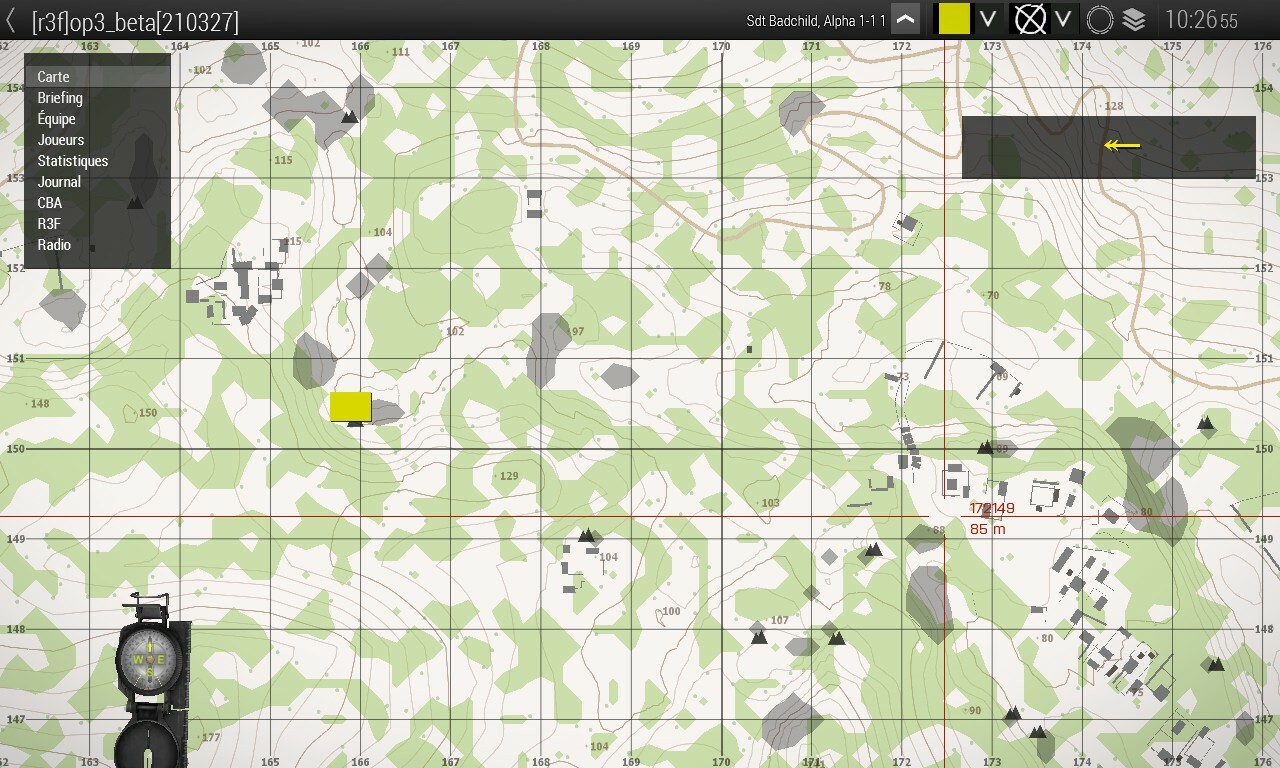Screen dimensions: 1280x768
Task: Click the ring icon beside the layers icon
Action: pos(1100,20)
